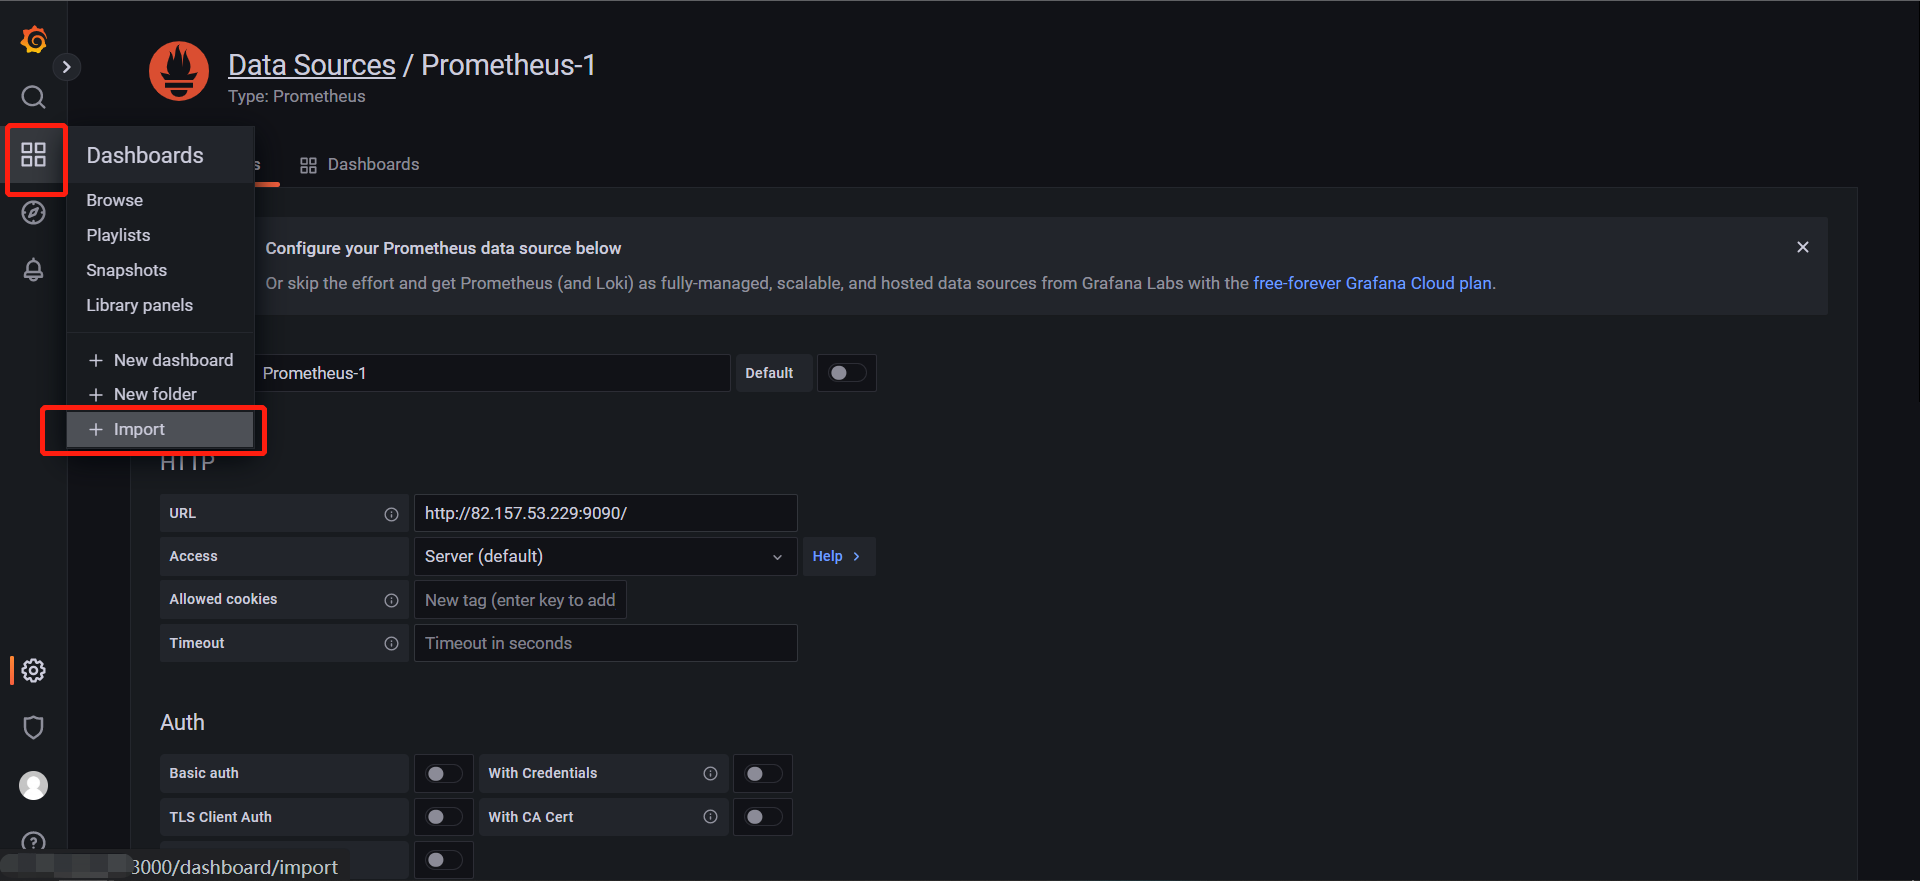Image resolution: width=1920 pixels, height=881 pixels.
Task: Click the Auth section heading
Action: point(182,722)
